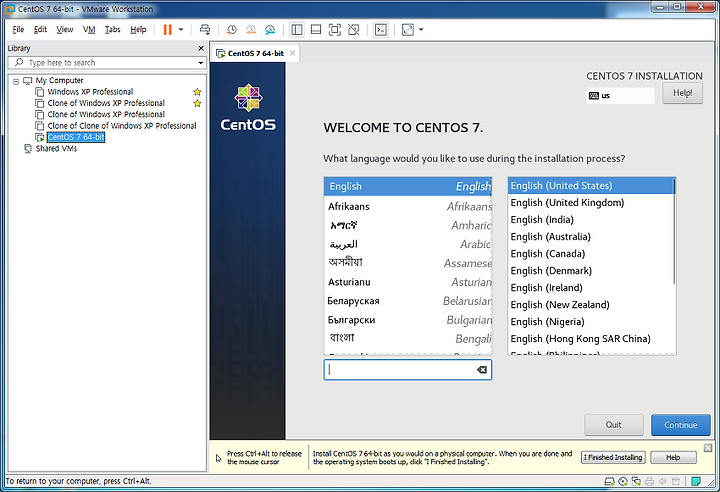Toggle the library sidebar view icon
Screen dimensions: 720x492
(297, 30)
